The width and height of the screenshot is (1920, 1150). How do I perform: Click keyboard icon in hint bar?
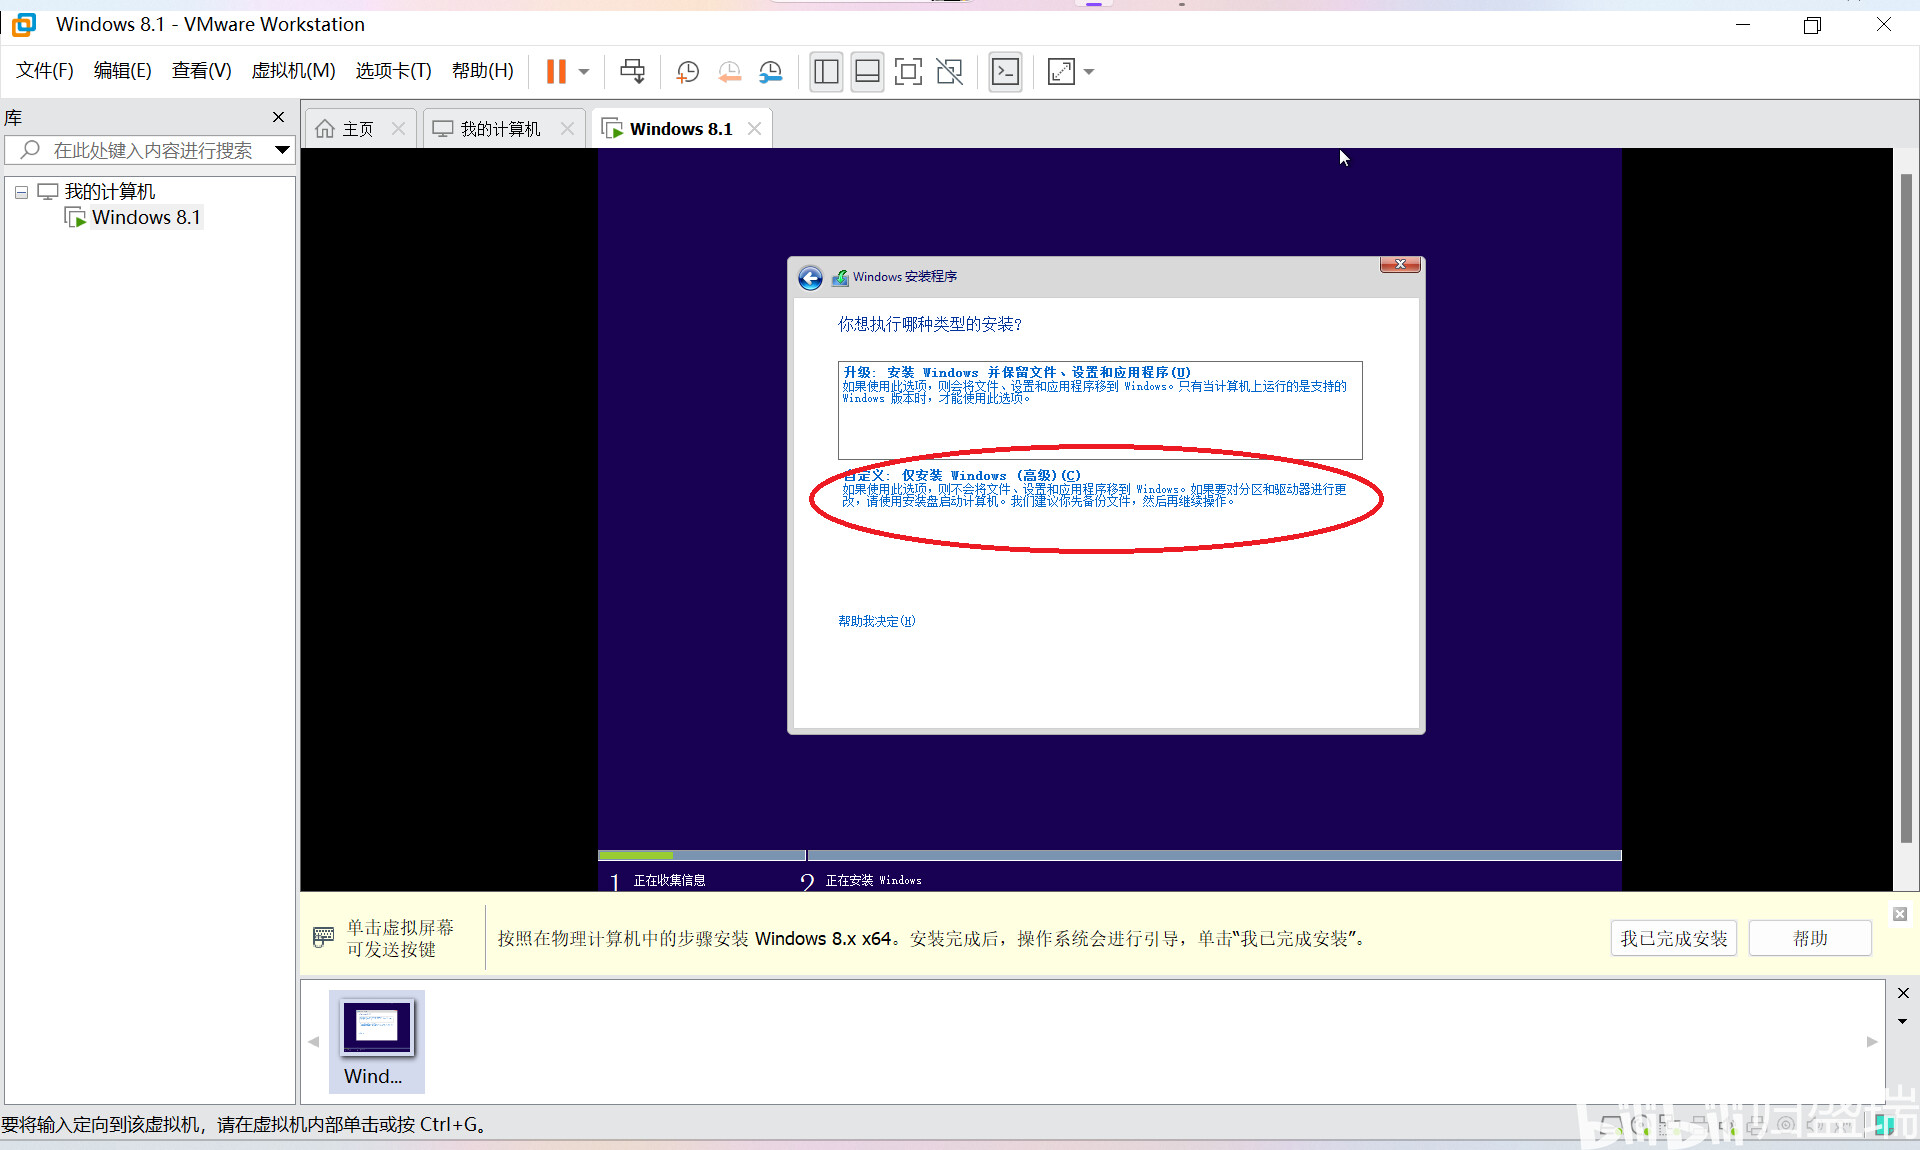pyautogui.click(x=323, y=937)
